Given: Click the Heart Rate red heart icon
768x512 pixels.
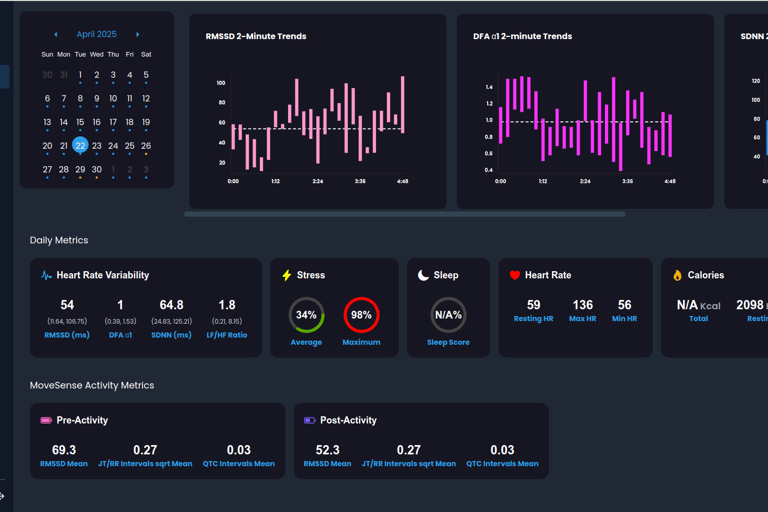Looking at the screenshot, I should pos(515,275).
